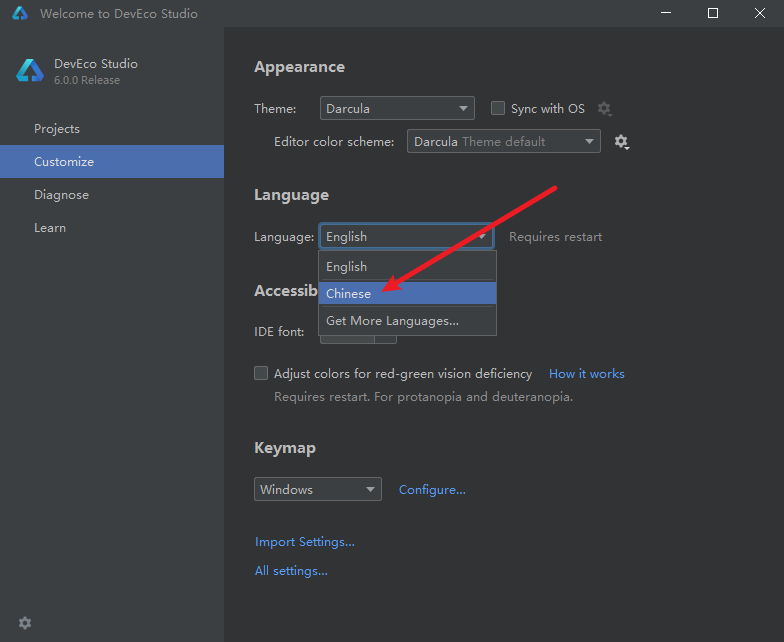Click the 6.0.0 Release version text
Viewport: 784px width, 642px height.
(87, 80)
